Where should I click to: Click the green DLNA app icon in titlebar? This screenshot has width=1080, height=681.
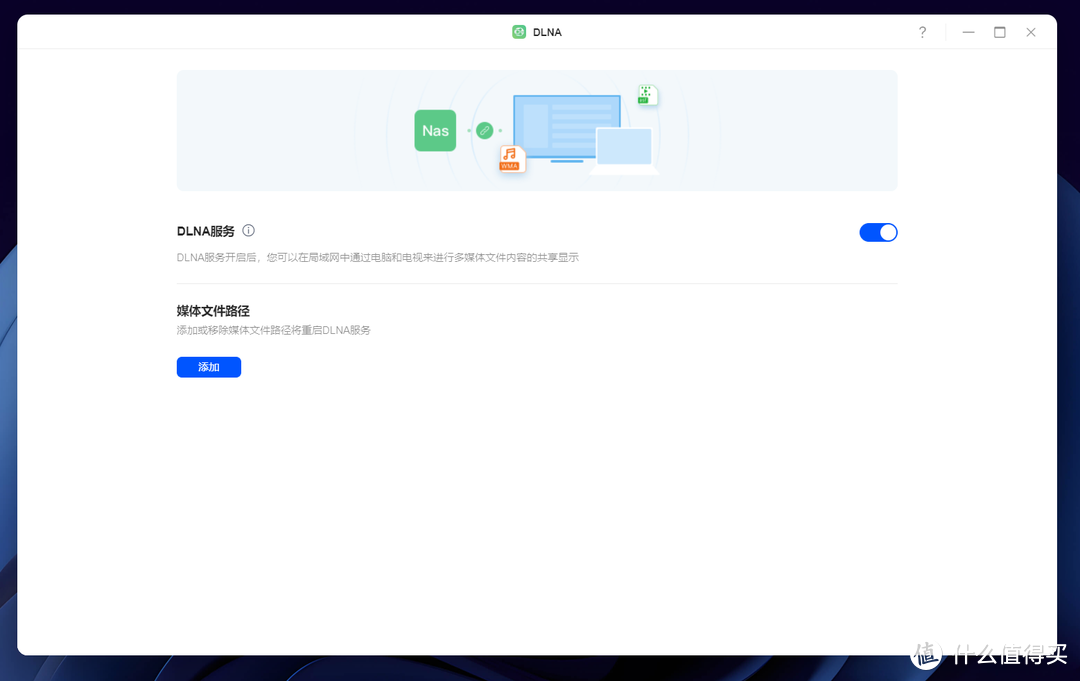click(x=518, y=31)
